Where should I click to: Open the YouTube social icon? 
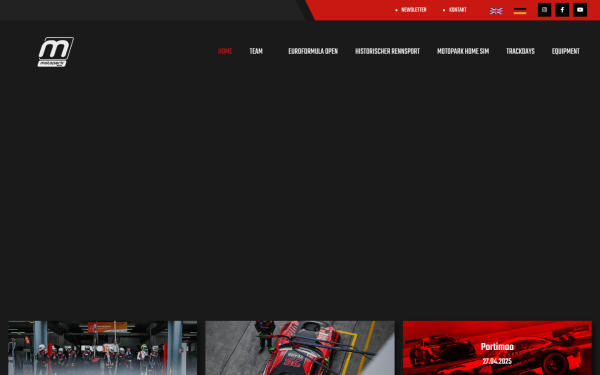click(580, 10)
